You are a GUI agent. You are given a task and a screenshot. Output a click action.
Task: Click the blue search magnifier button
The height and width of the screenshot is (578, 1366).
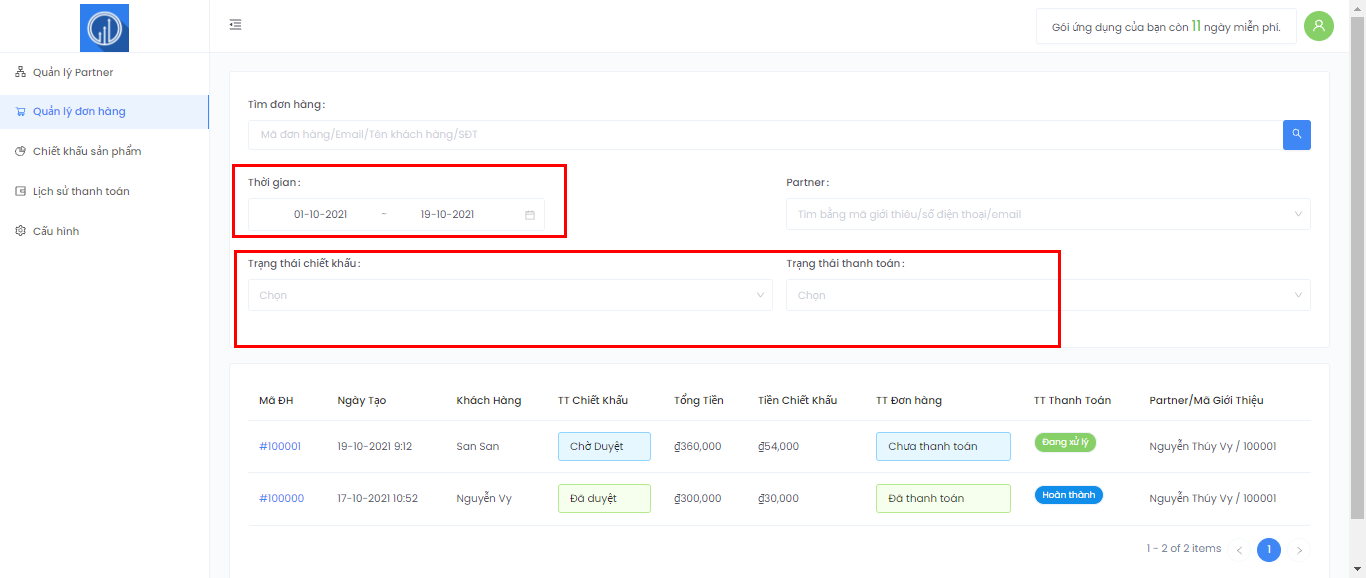click(1296, 134)
